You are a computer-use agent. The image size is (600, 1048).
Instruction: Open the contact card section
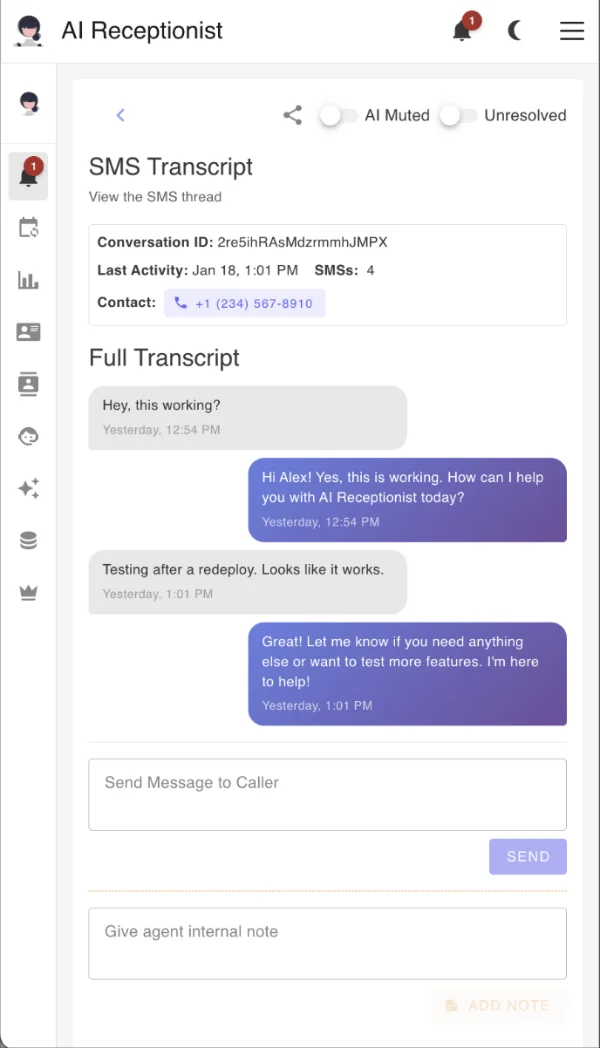28,332
